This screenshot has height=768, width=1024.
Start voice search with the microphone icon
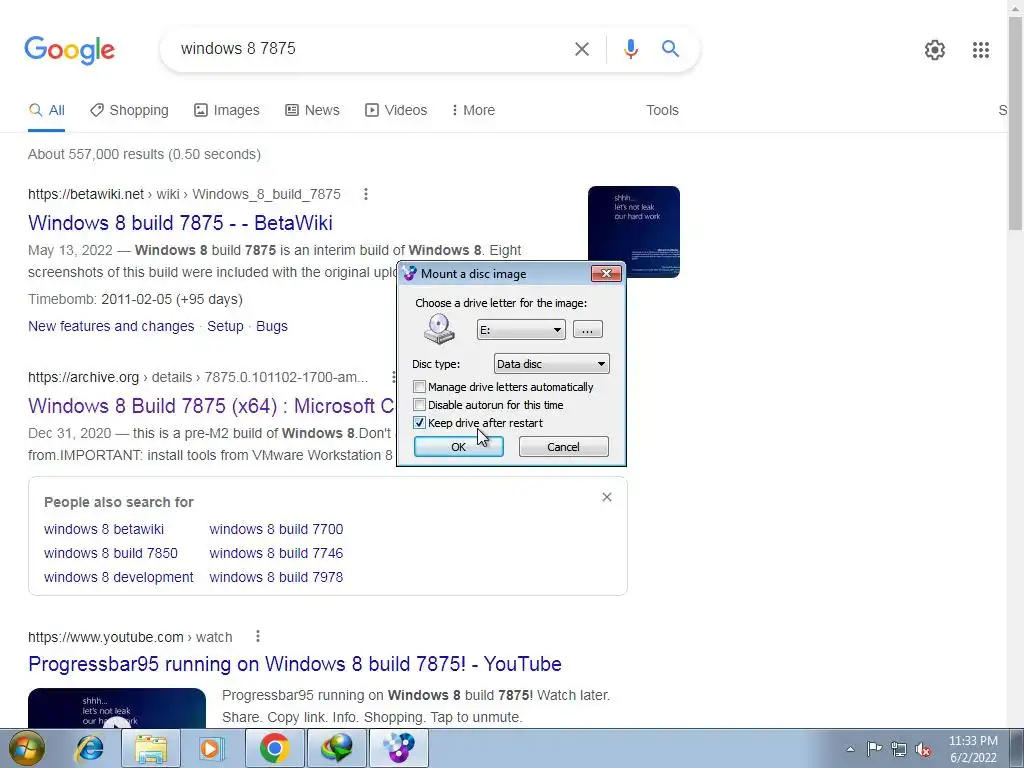click(x=630, y=49)
